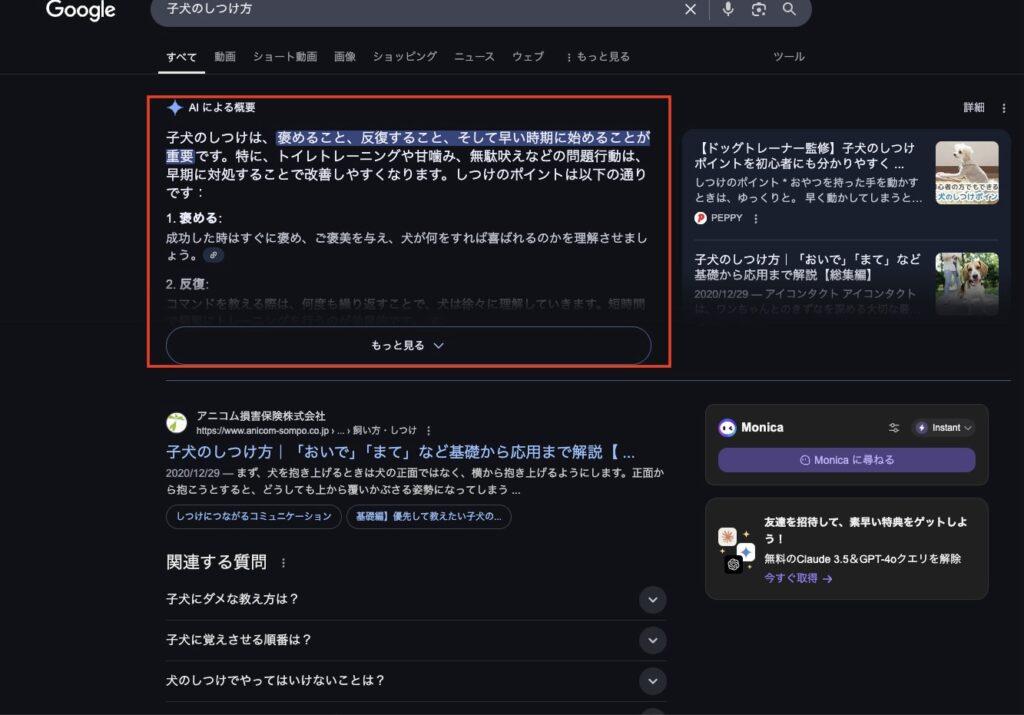Clear the search box with the X icon
Viewport: 1024px width, 715px height.
[x=690, y=9]
